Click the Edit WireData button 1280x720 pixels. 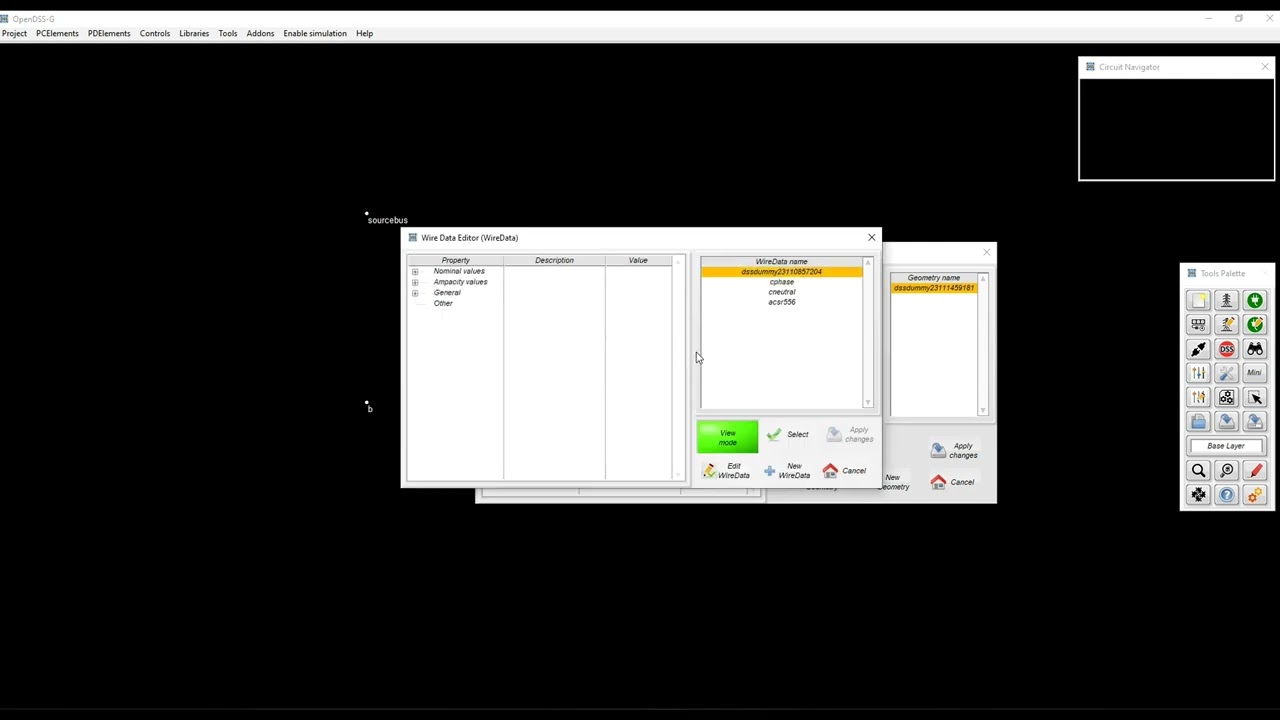coord(726,471)
